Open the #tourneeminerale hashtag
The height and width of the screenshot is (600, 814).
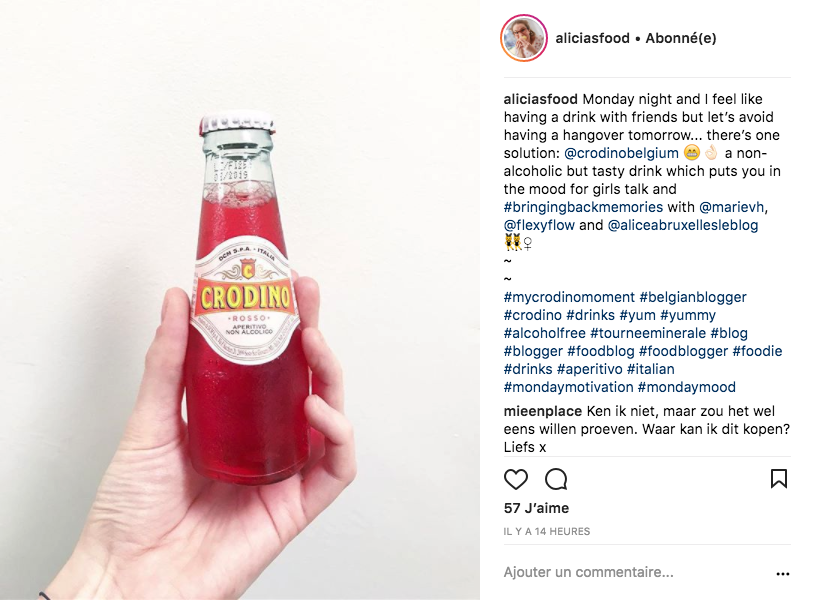click(648, 333)
